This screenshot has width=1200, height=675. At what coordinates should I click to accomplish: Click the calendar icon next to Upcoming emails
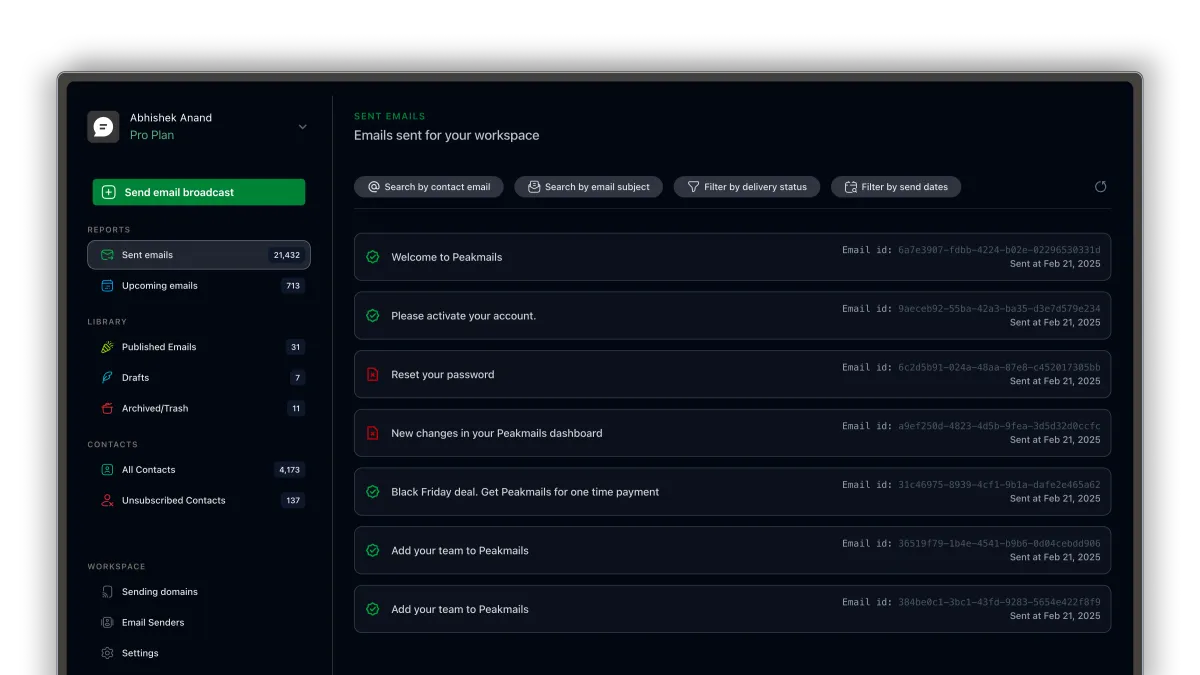click(107, 286)
